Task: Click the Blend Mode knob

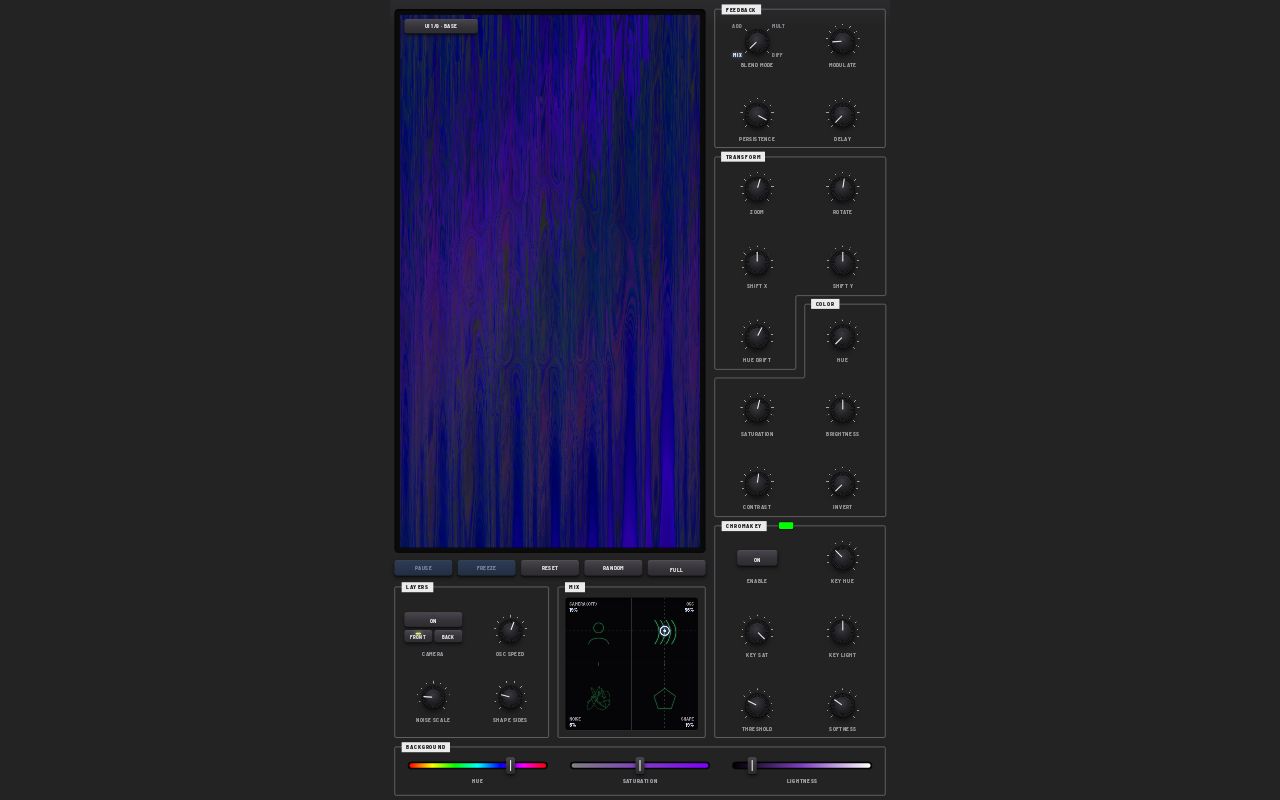Action: coord(757,42)
